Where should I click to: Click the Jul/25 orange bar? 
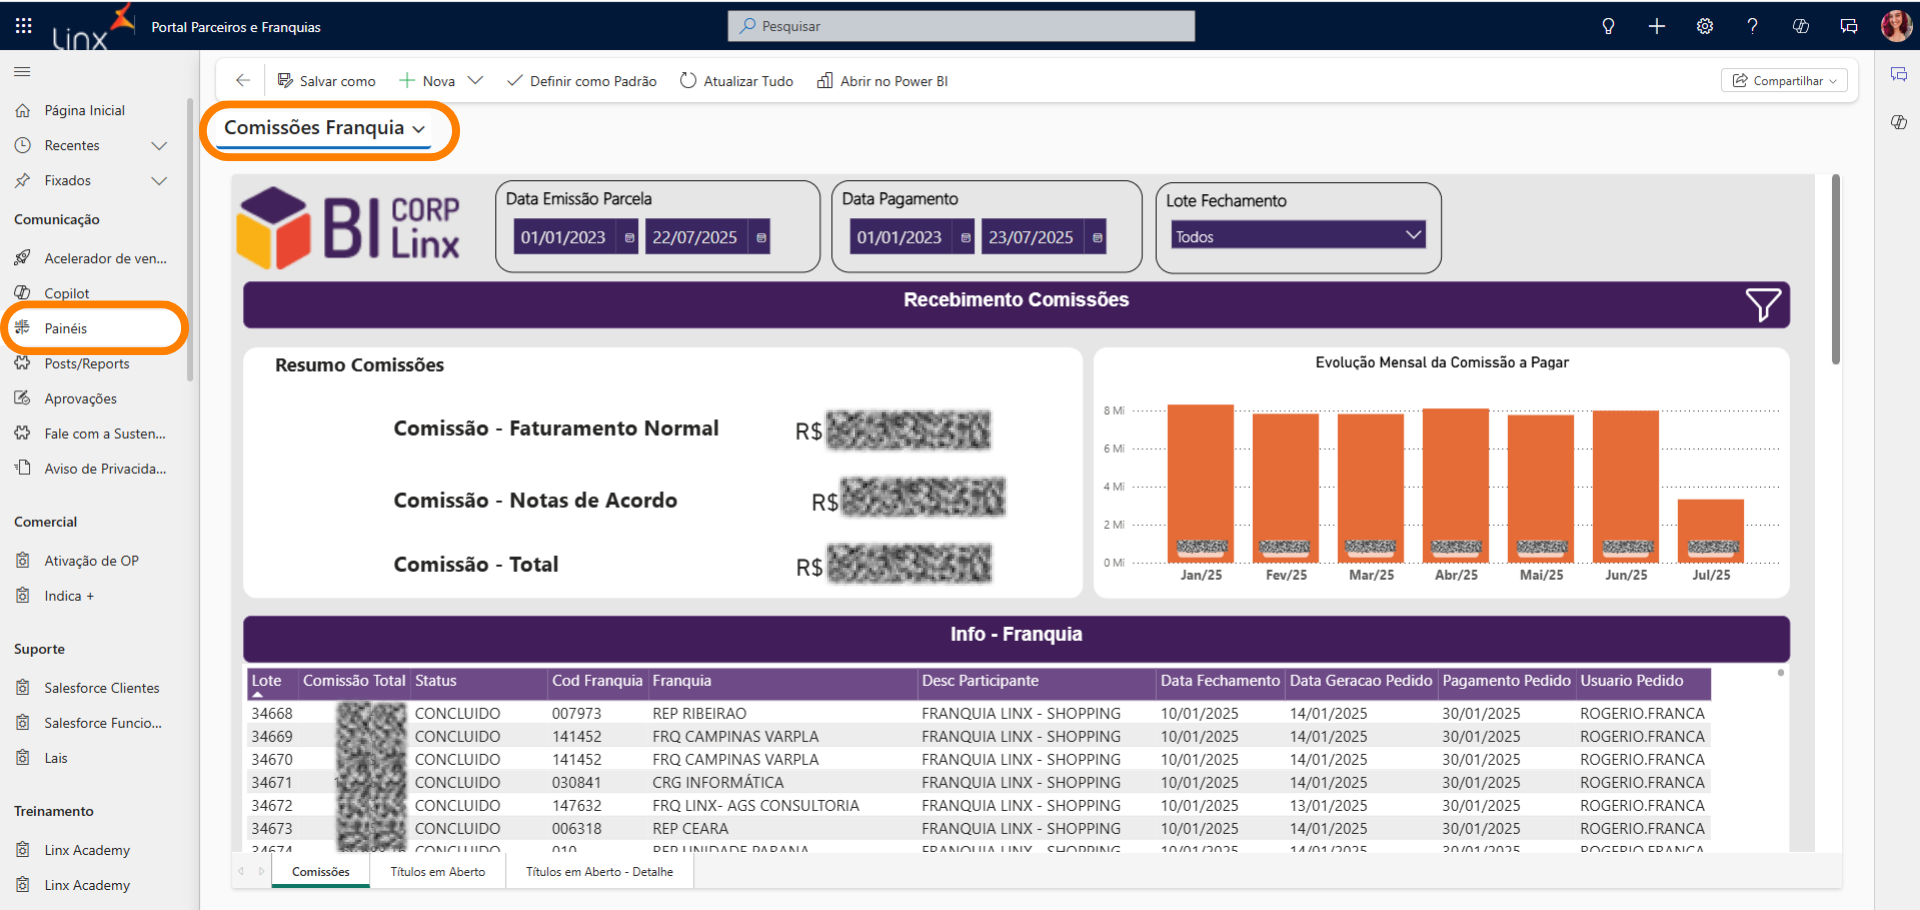coord(1710,531)
